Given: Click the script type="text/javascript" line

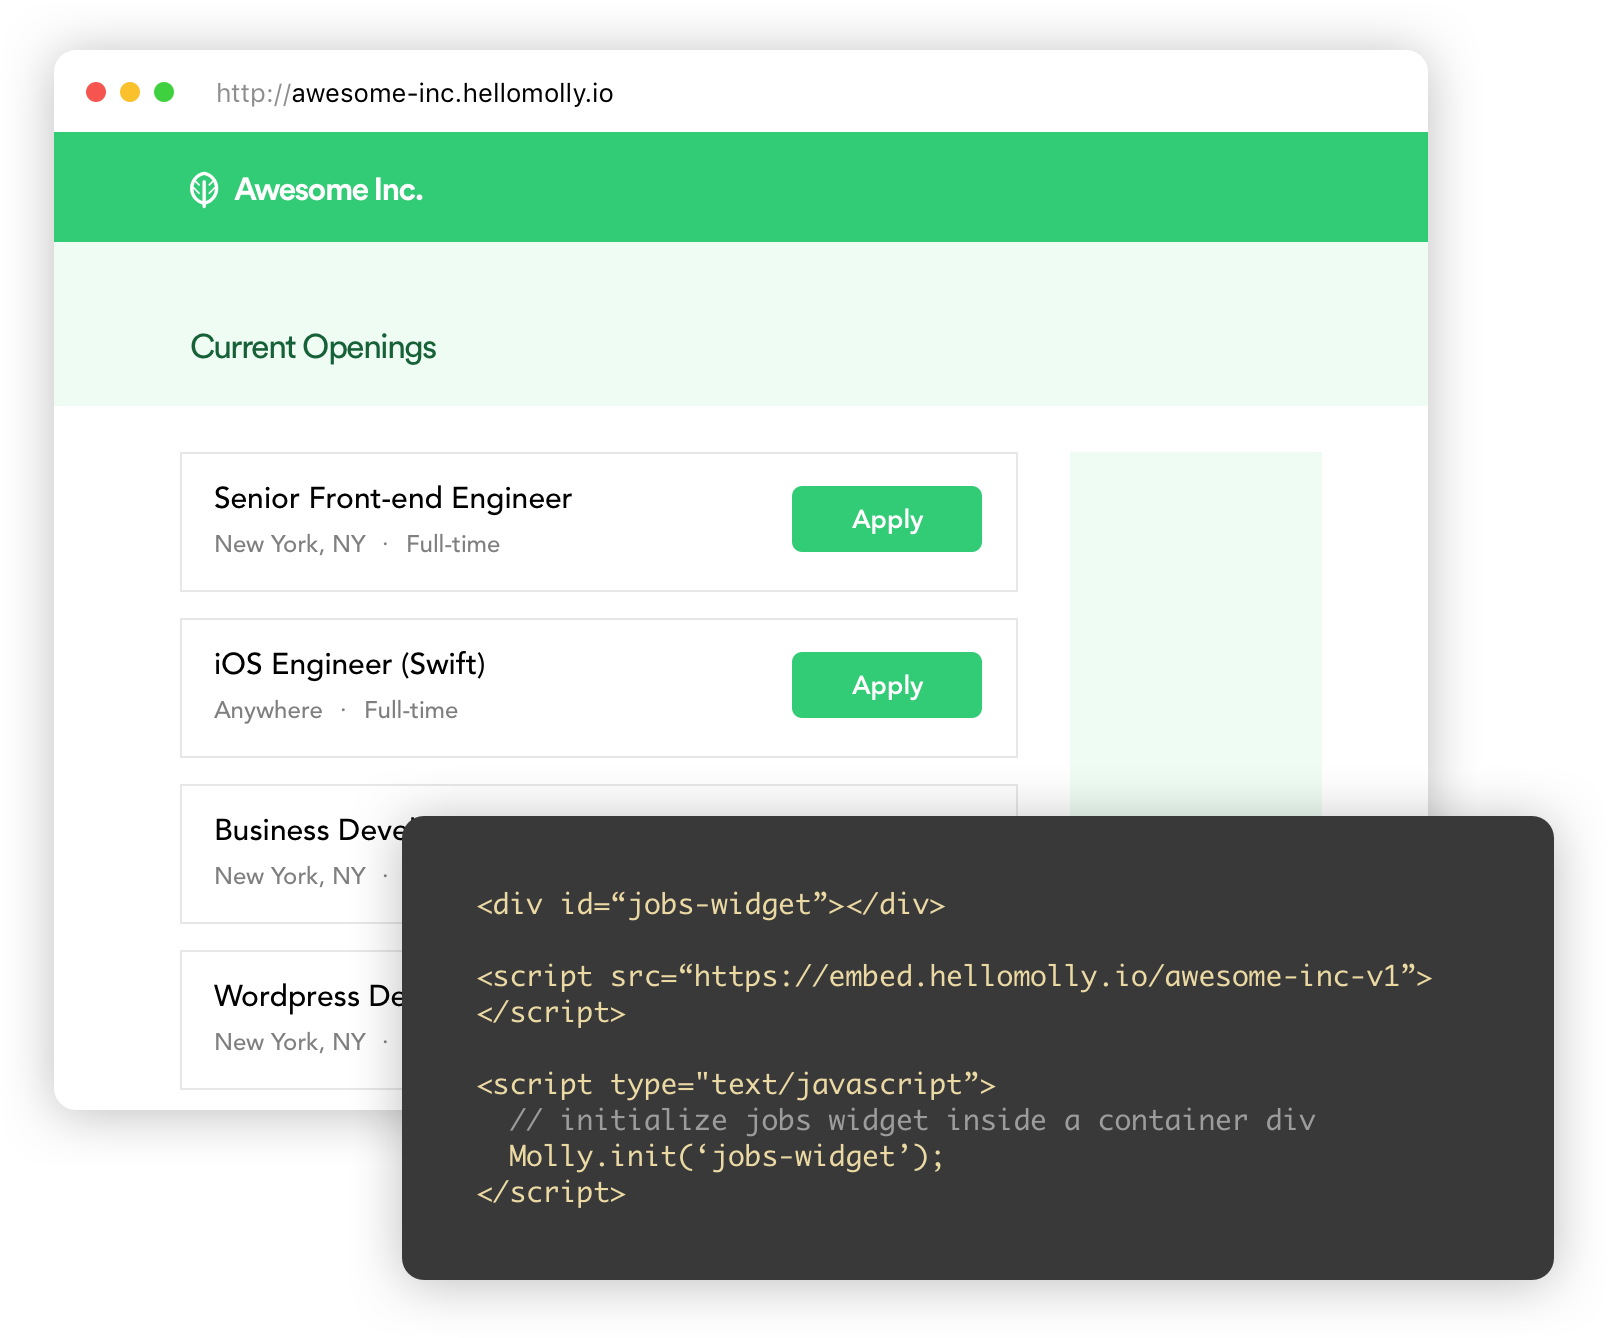Looking at the screenshot, I should (x=736, y=1085).
